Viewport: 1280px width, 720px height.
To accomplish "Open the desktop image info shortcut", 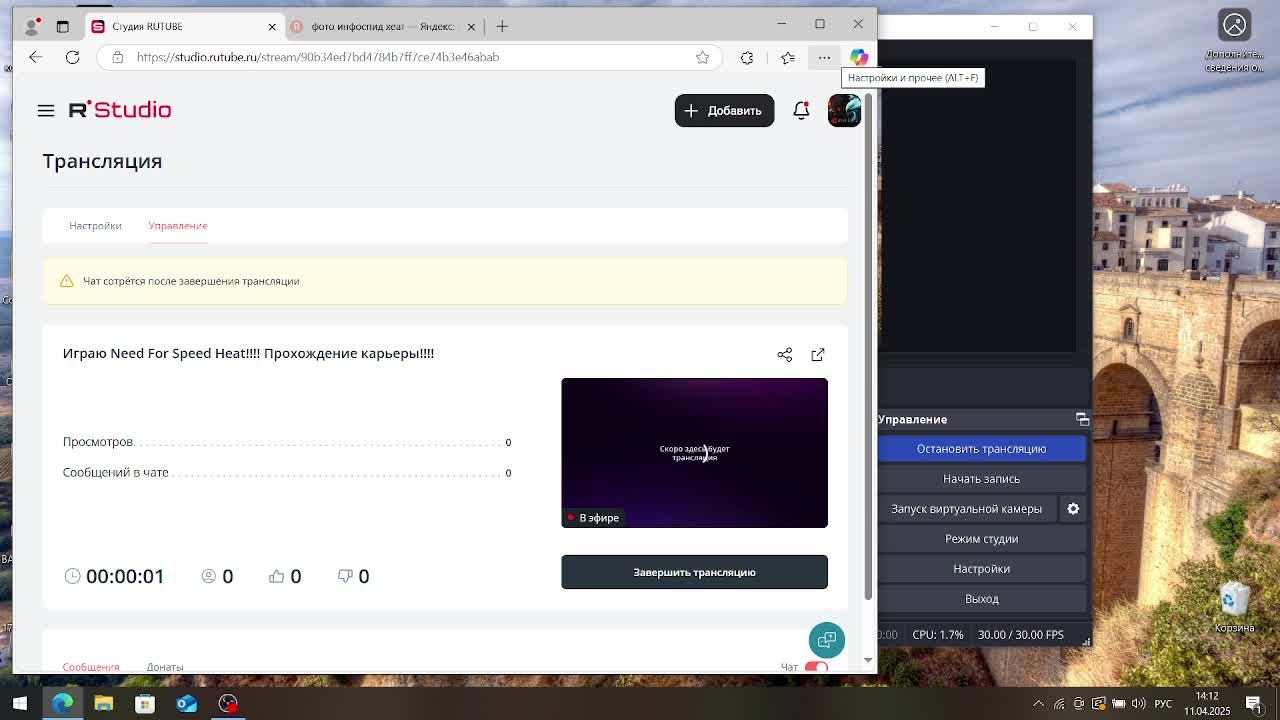I will point(1235,43).
